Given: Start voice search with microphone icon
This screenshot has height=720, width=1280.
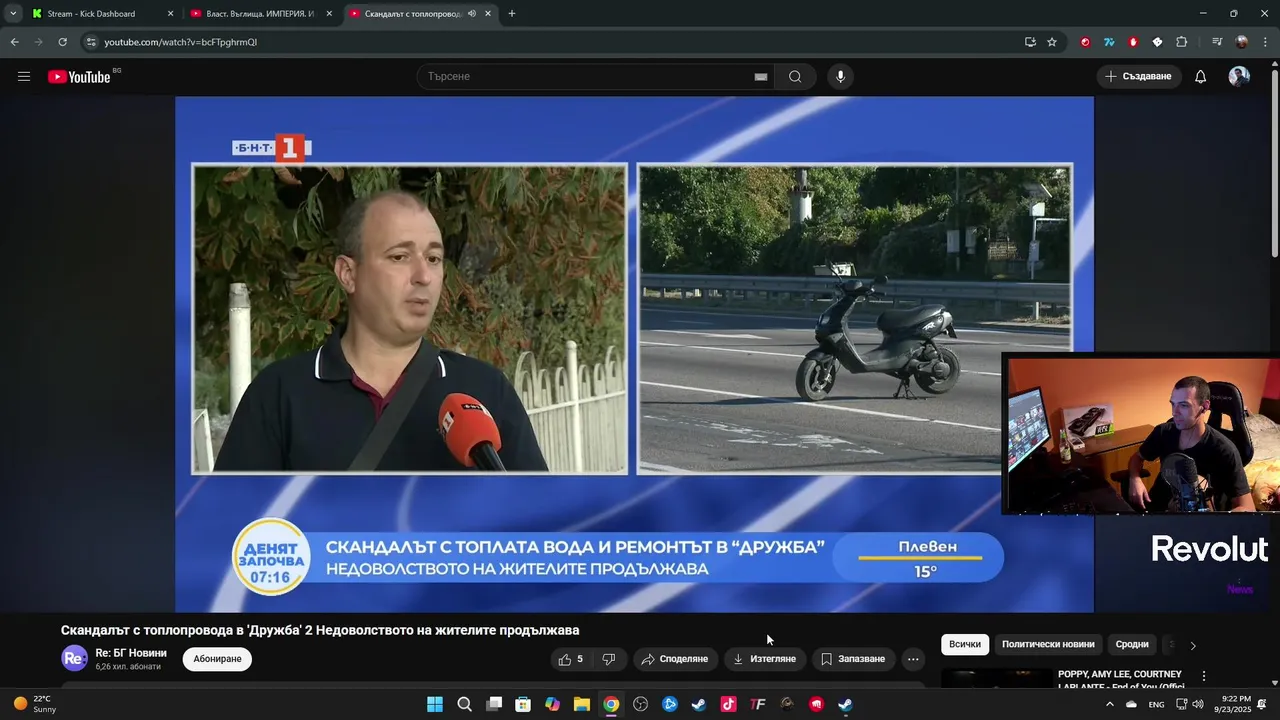Looking at the screenshot, I should pos(840,77).
